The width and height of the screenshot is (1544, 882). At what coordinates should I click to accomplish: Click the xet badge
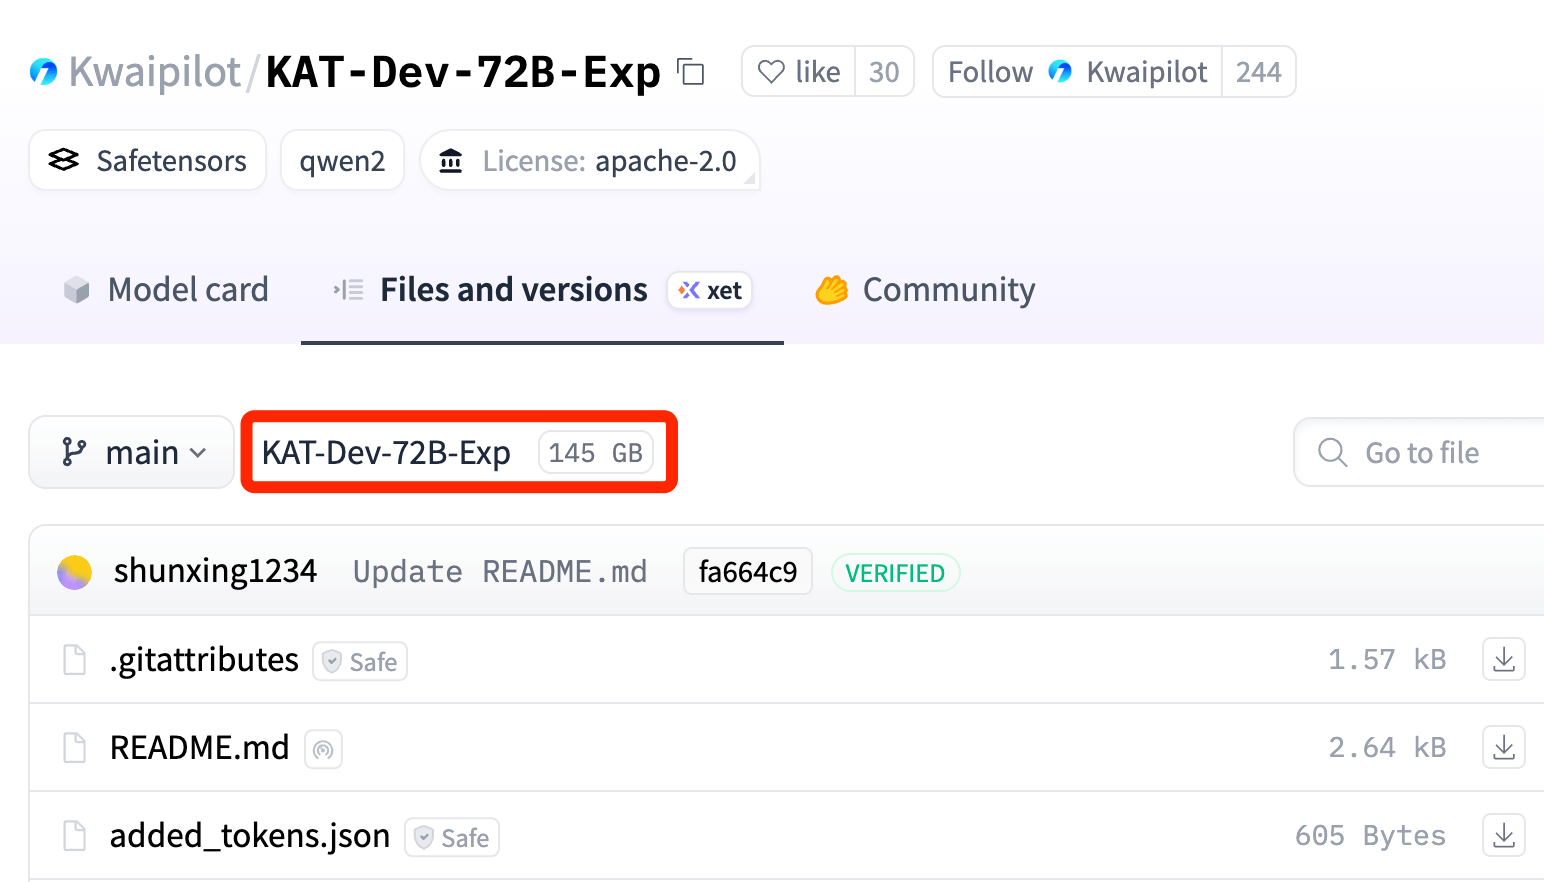tap(710, 291)
